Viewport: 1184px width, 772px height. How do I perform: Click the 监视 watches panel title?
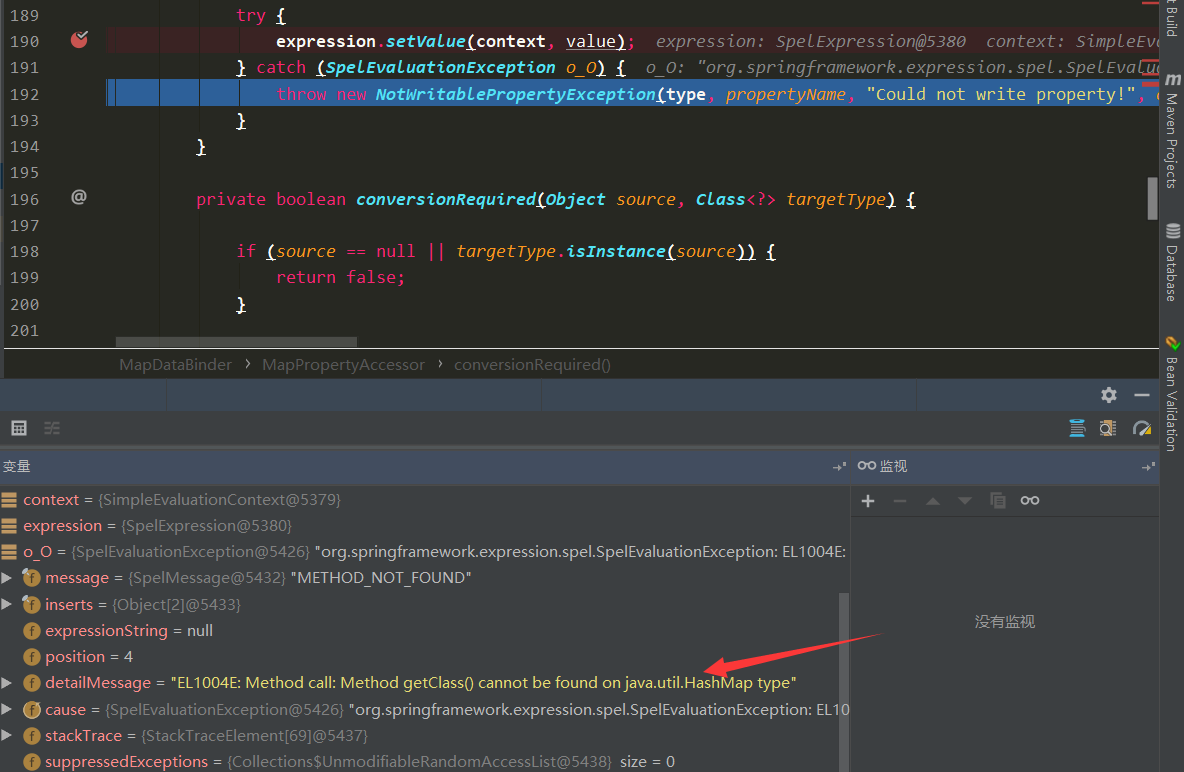[893, 466]
